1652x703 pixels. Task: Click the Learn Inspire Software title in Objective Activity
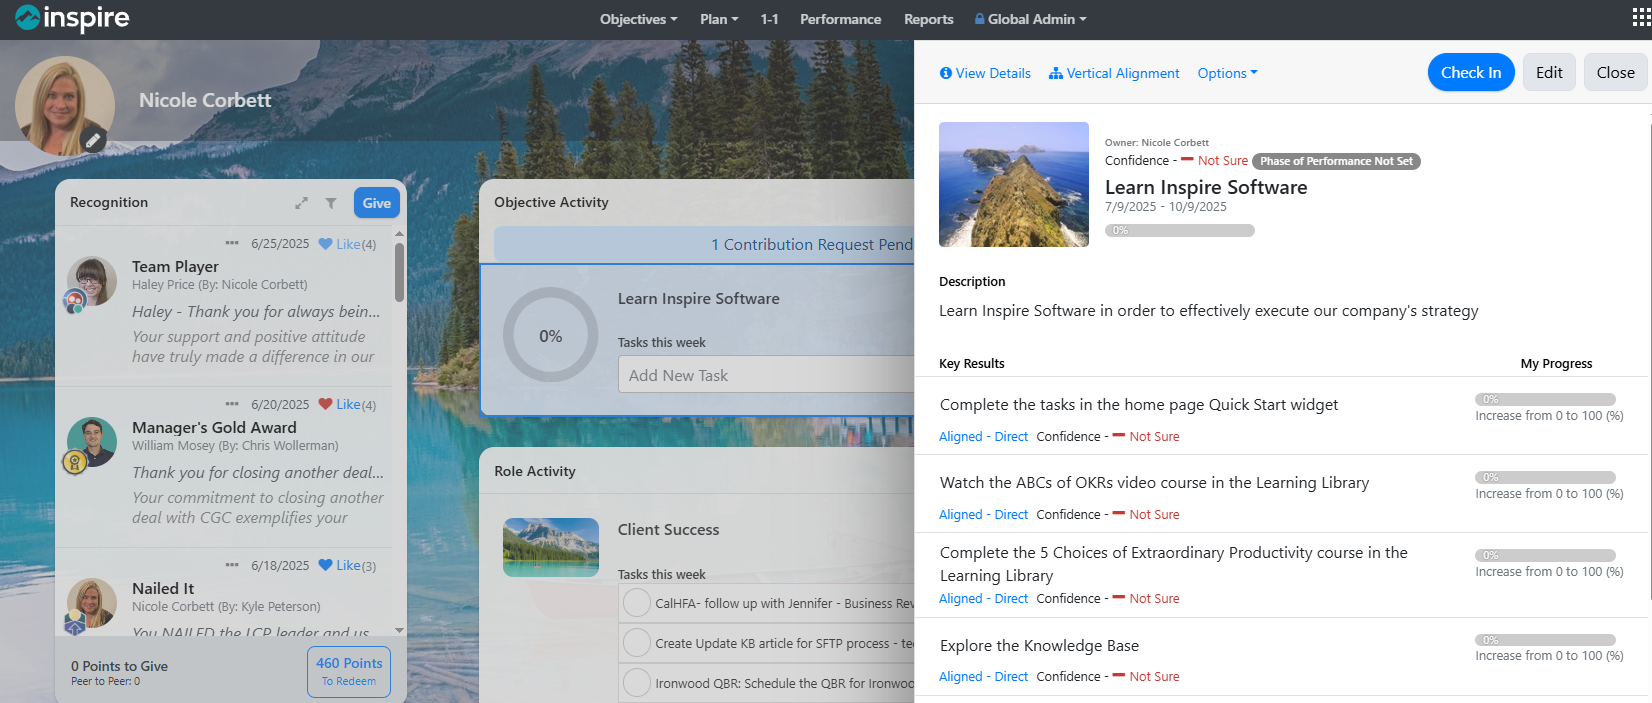click(698, 298)
